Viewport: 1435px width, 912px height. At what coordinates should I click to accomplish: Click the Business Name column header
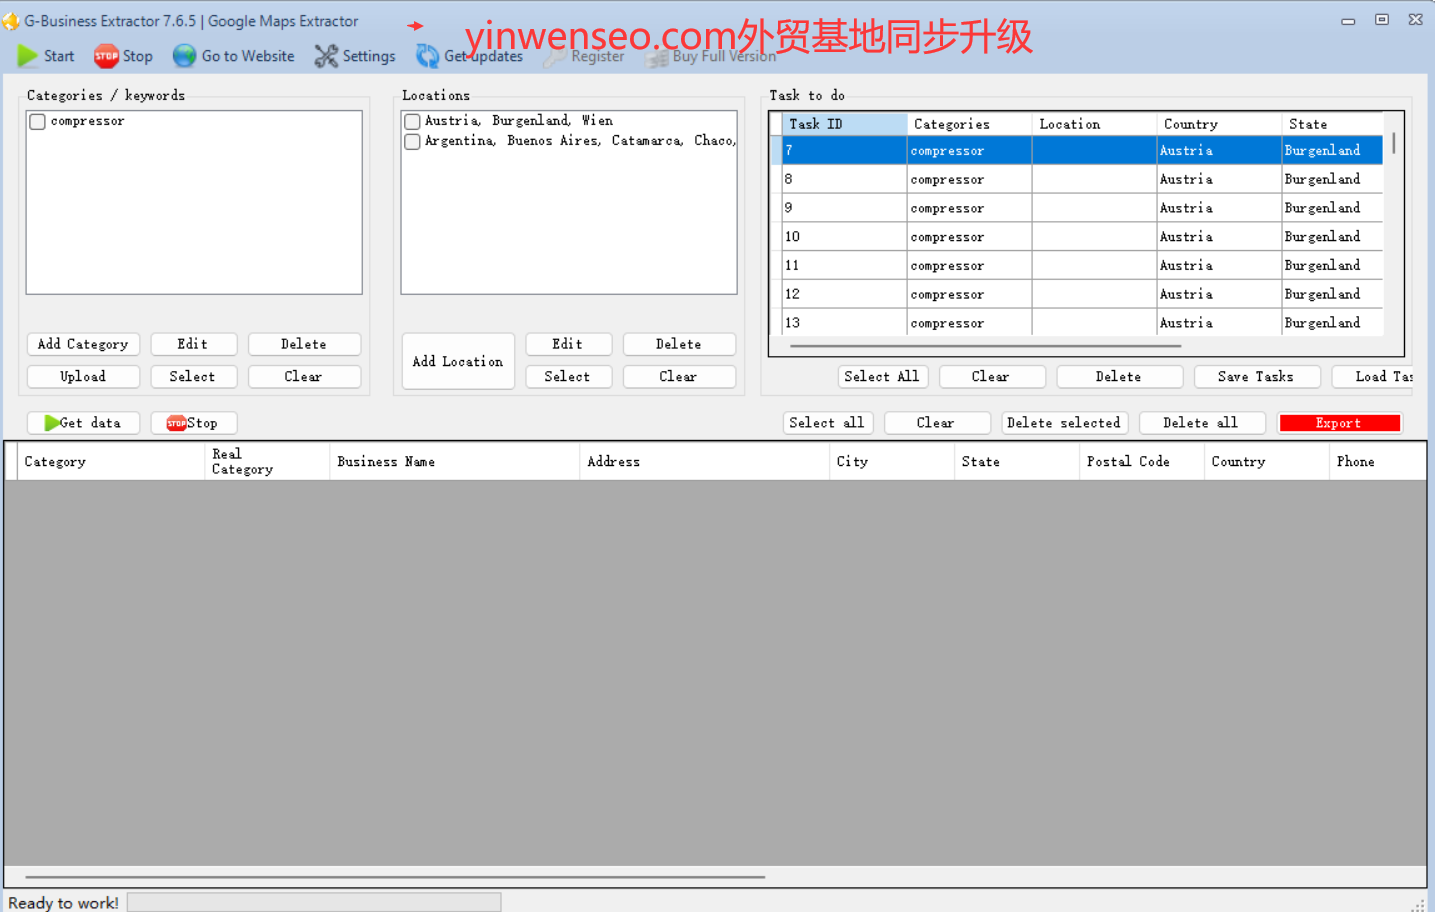(454, 461)
